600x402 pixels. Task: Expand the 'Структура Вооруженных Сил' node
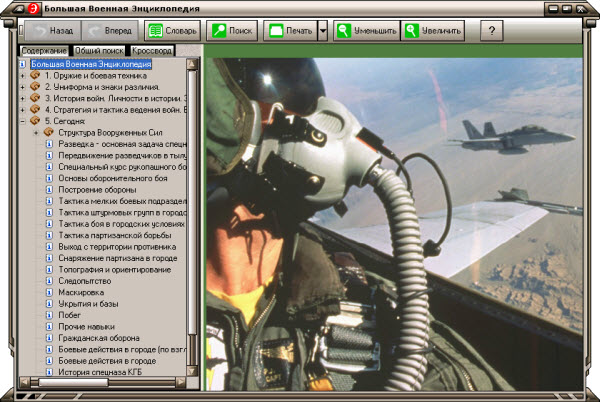coord(36,132)
